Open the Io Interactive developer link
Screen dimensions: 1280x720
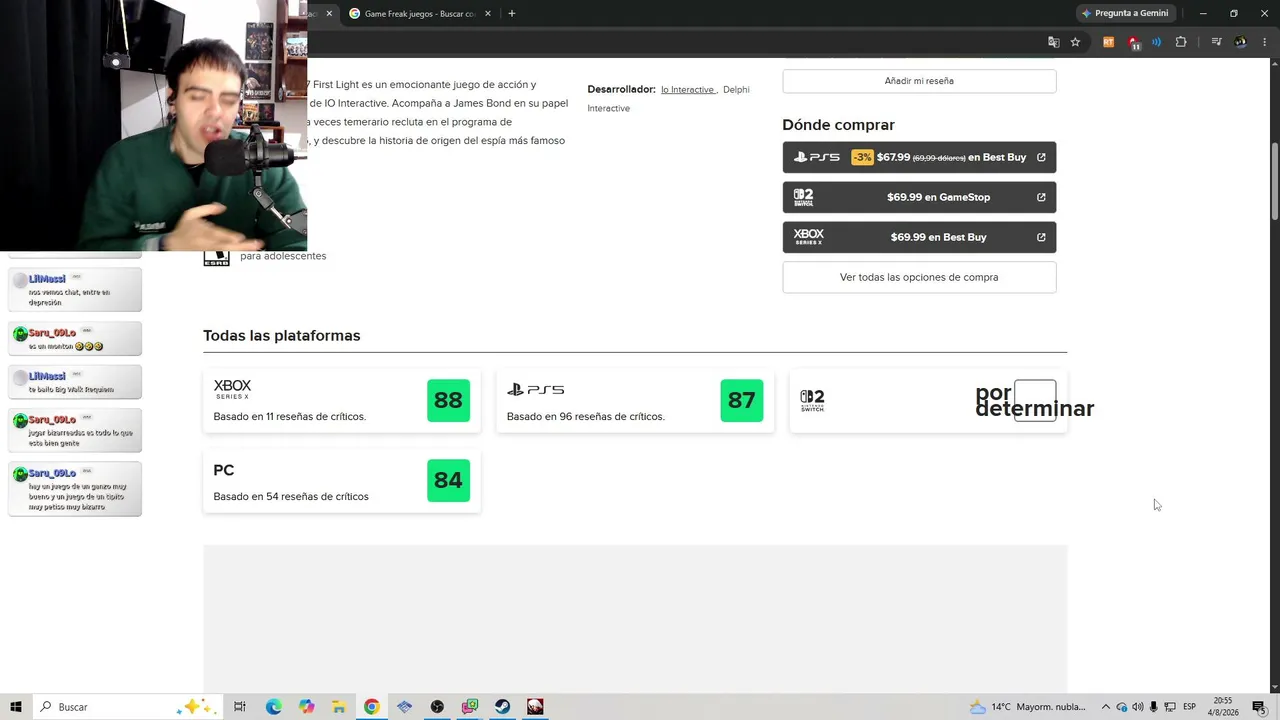click(x=688, y=90)
